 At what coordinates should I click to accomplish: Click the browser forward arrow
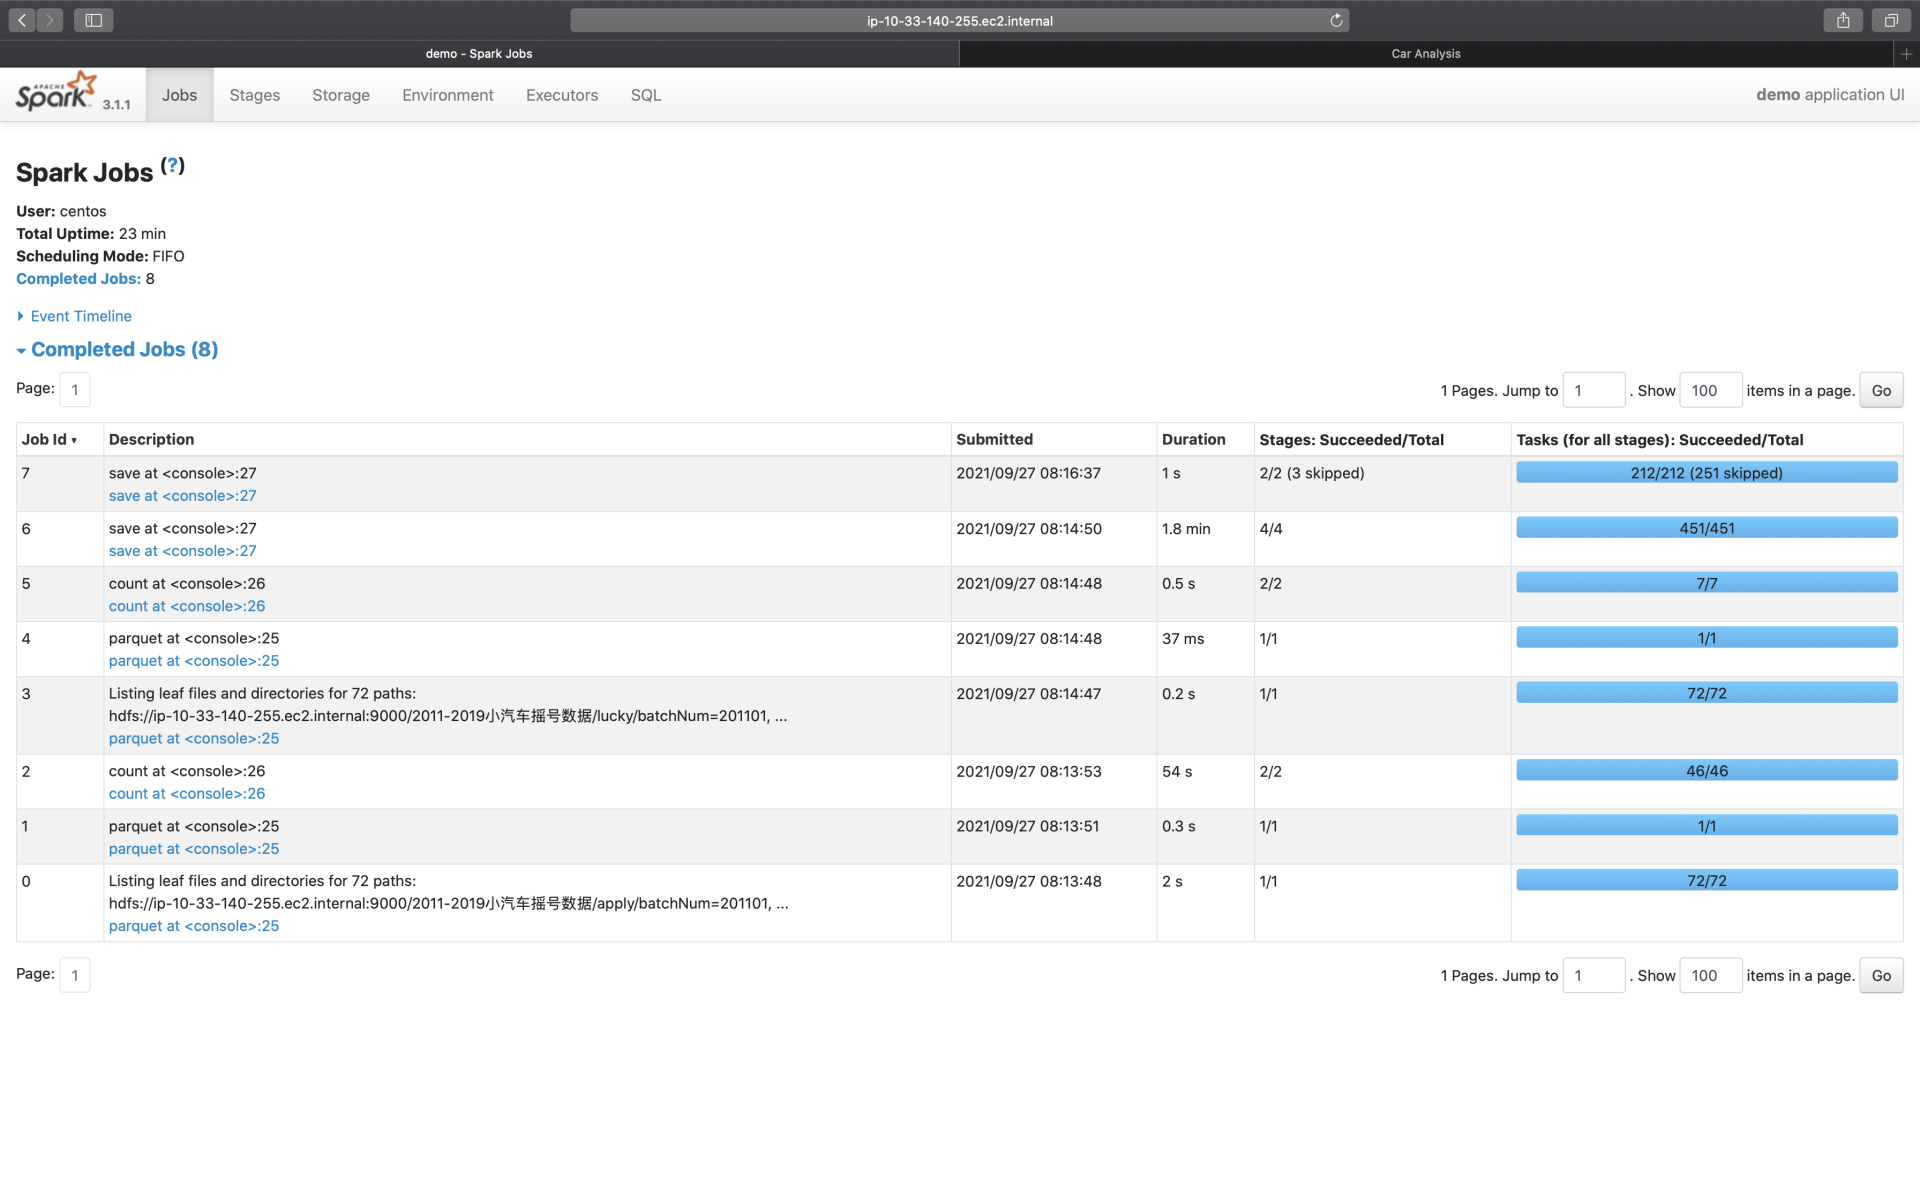point(49,20)
